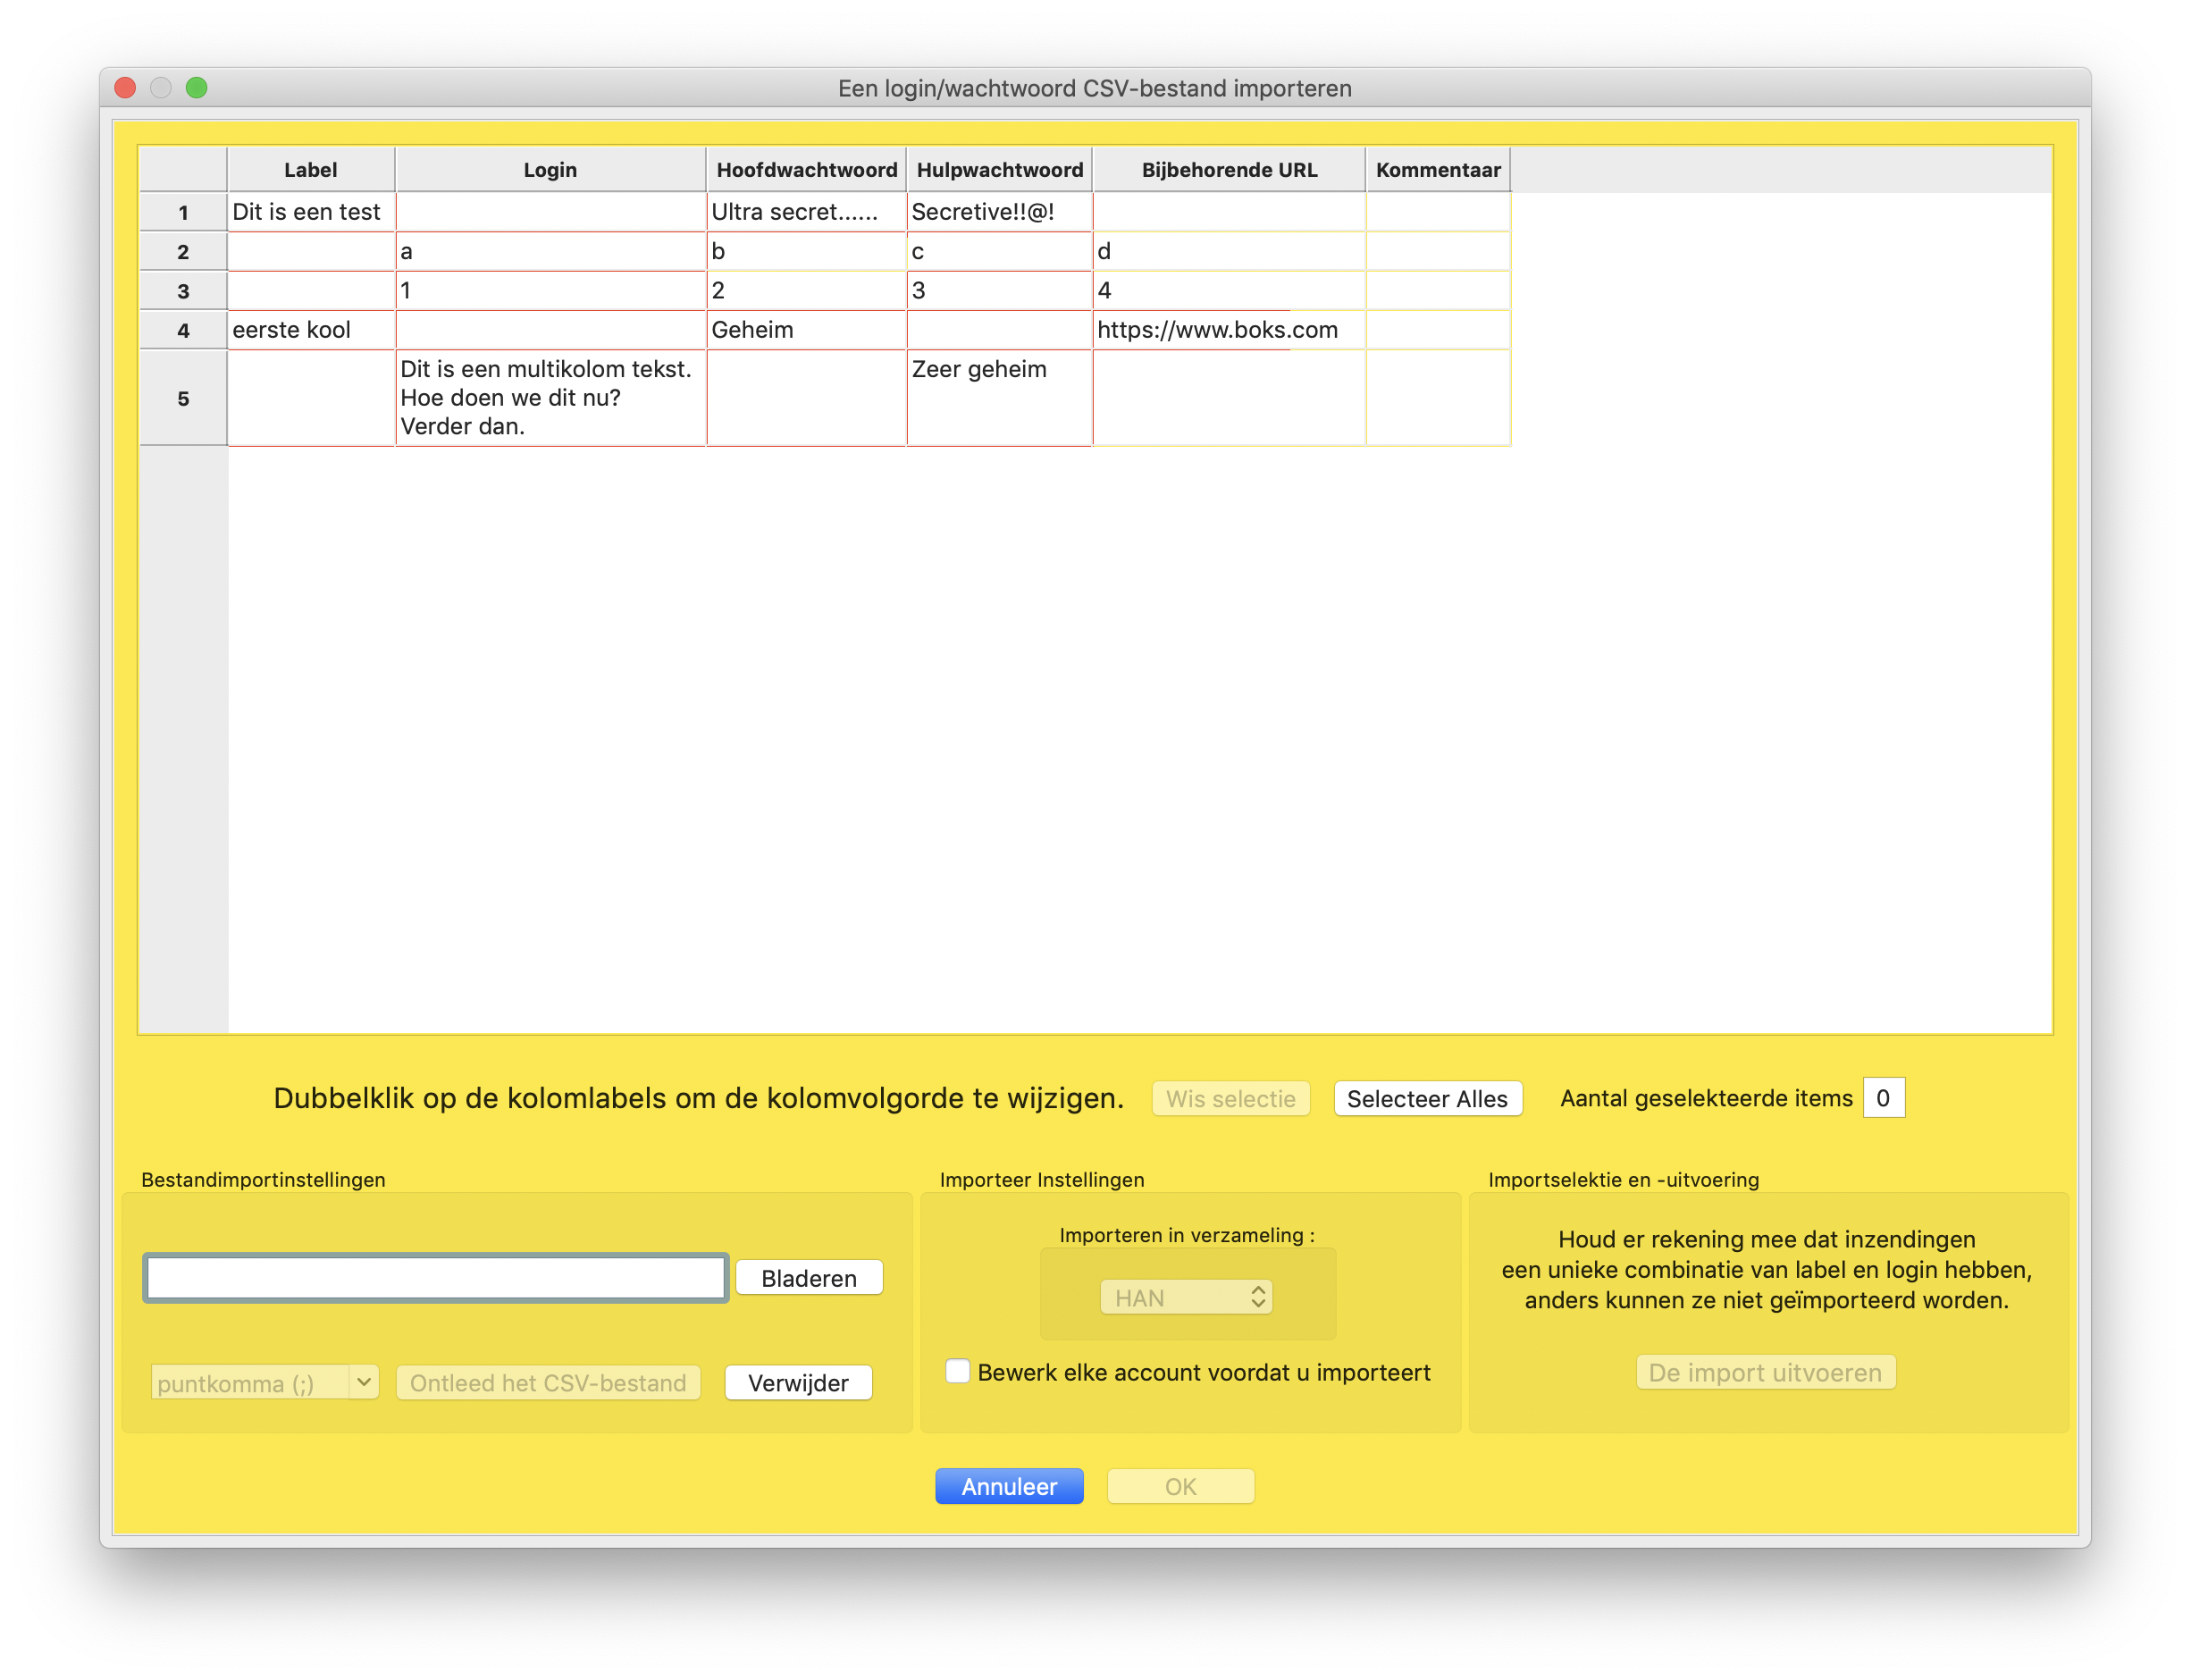Click the login cell containing 'a'
Viewport: 2191px width, 1680px height.
(x=551, y=252)
